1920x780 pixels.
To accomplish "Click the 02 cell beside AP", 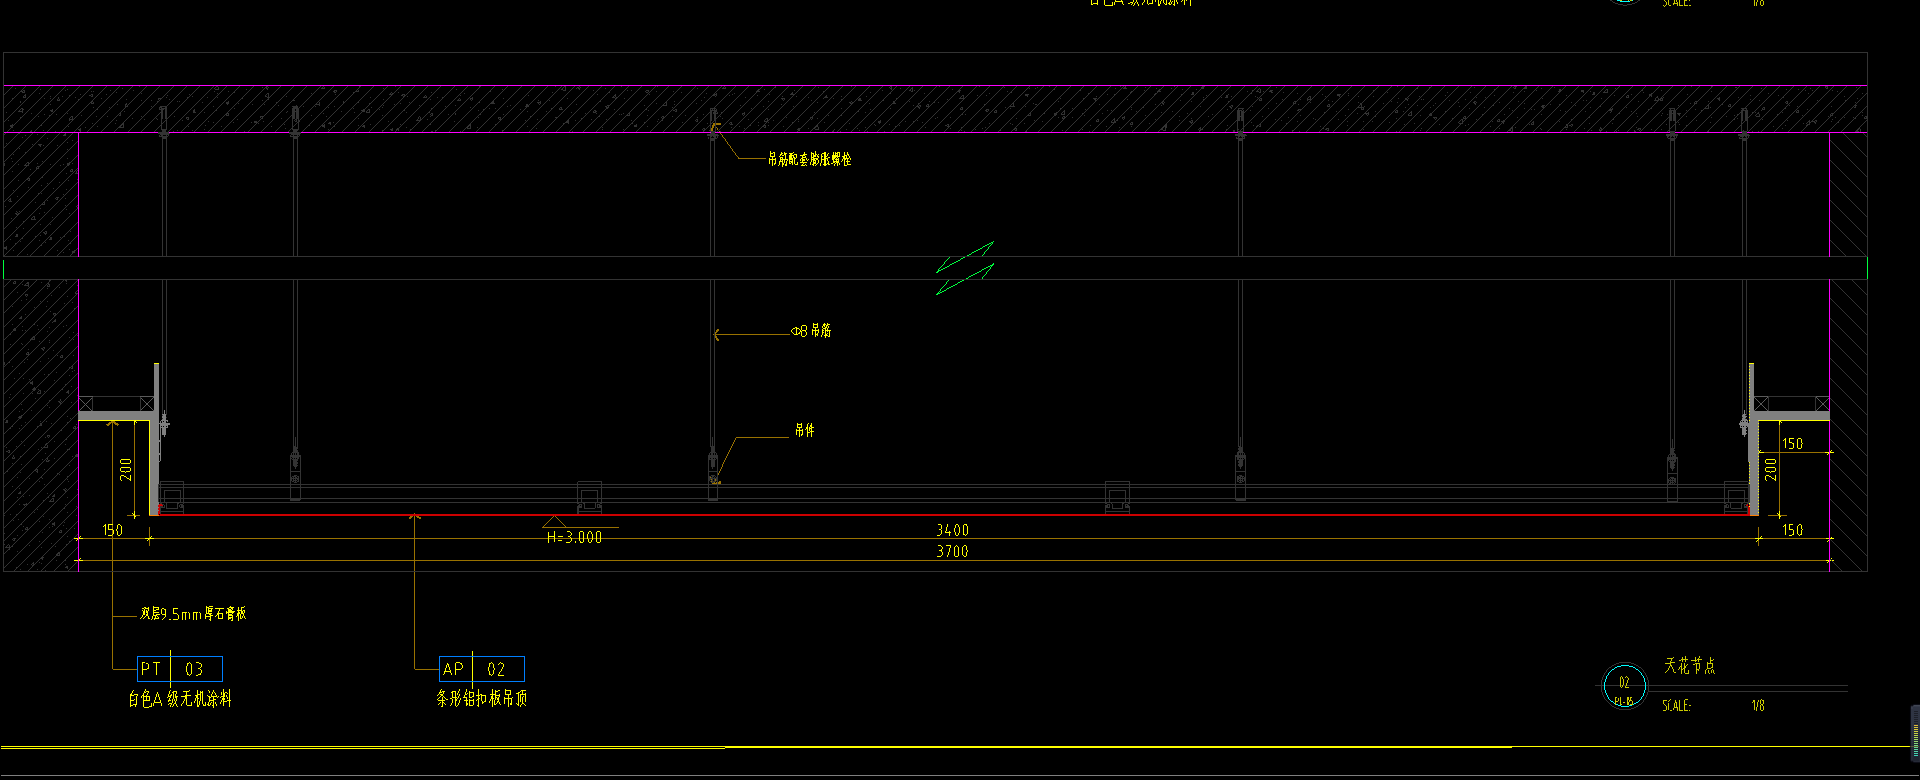I will tap(498, 669).
